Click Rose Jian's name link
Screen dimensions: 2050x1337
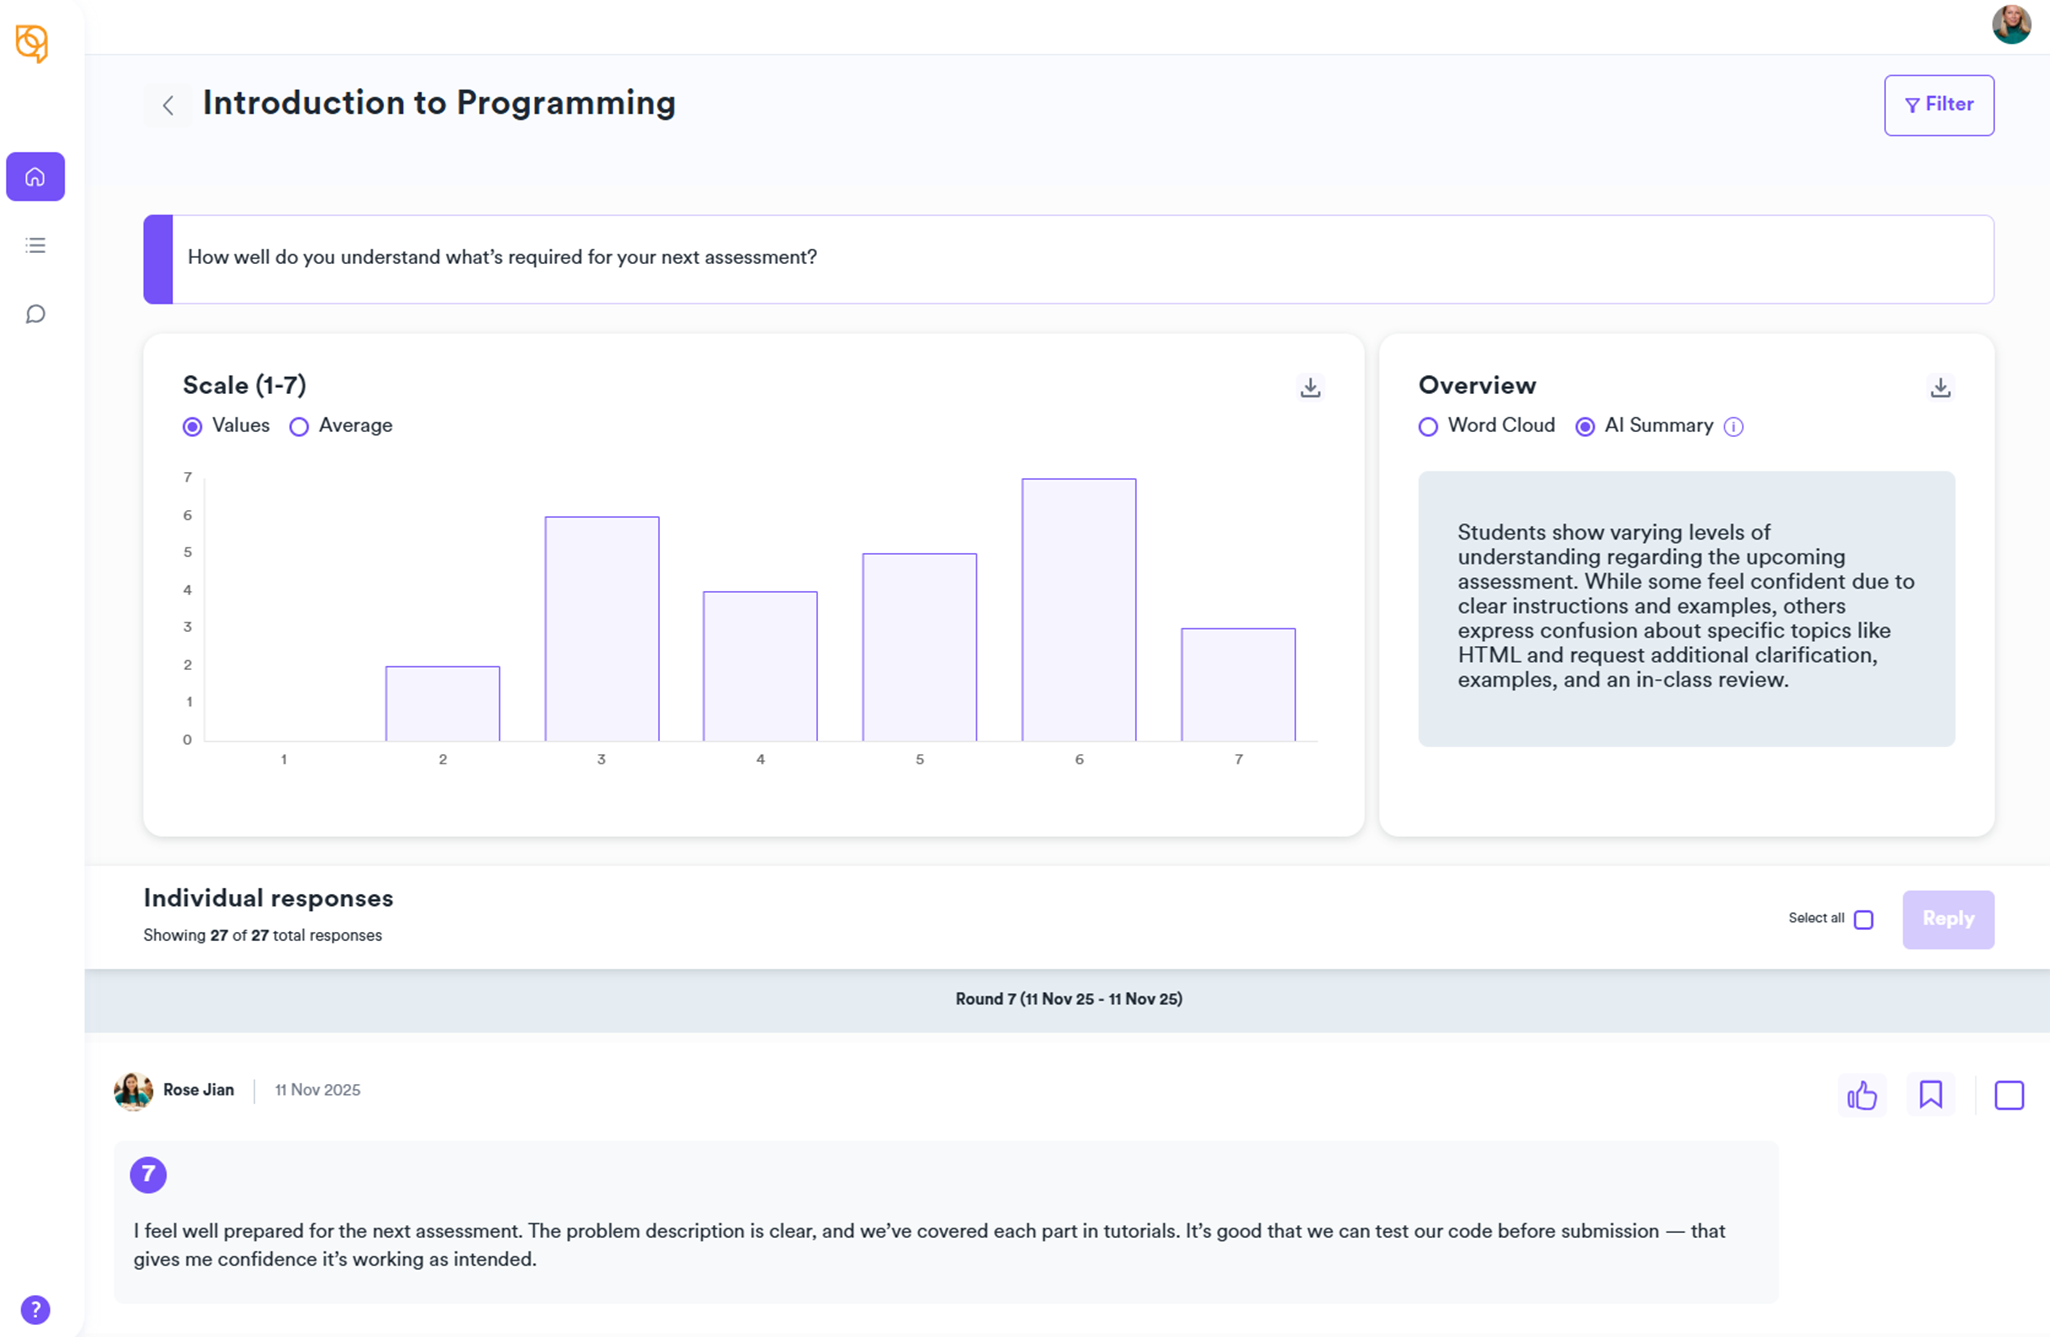click(x=198, y=1090)
